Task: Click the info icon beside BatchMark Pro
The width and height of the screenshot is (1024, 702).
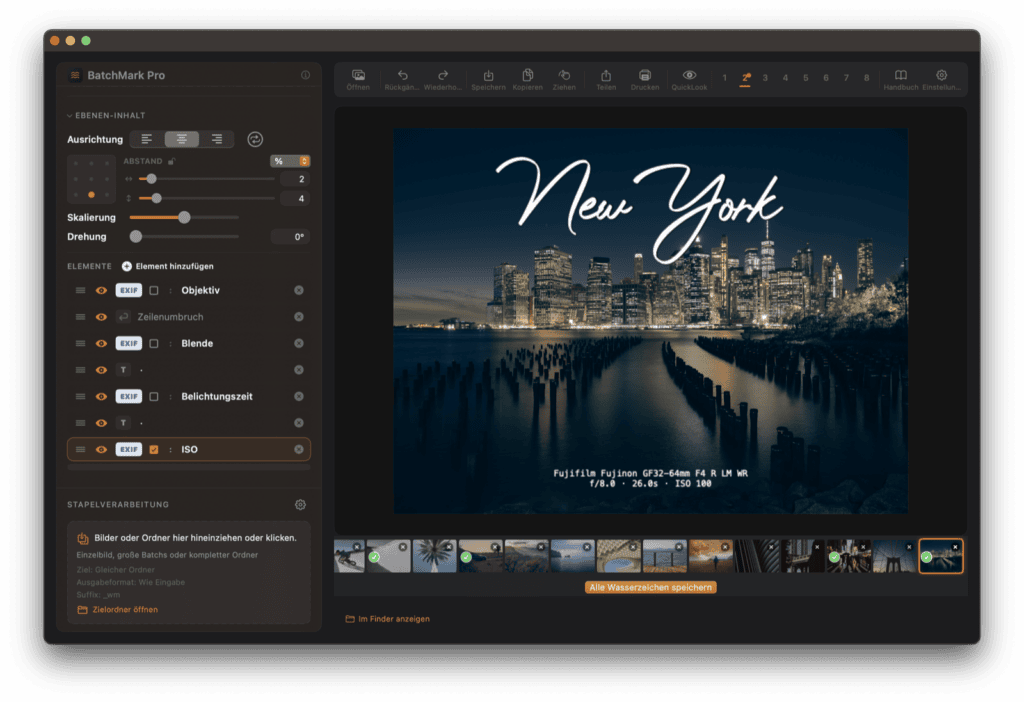Action: 305,75
